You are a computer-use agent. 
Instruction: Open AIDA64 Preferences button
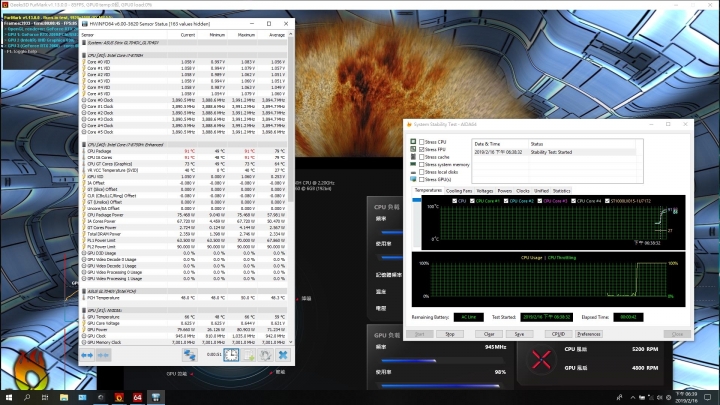pyautogui.click(x=589, y=334)
